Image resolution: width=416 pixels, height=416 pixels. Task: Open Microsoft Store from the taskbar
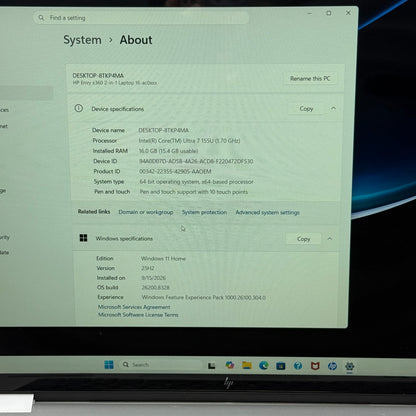[281, 366]
